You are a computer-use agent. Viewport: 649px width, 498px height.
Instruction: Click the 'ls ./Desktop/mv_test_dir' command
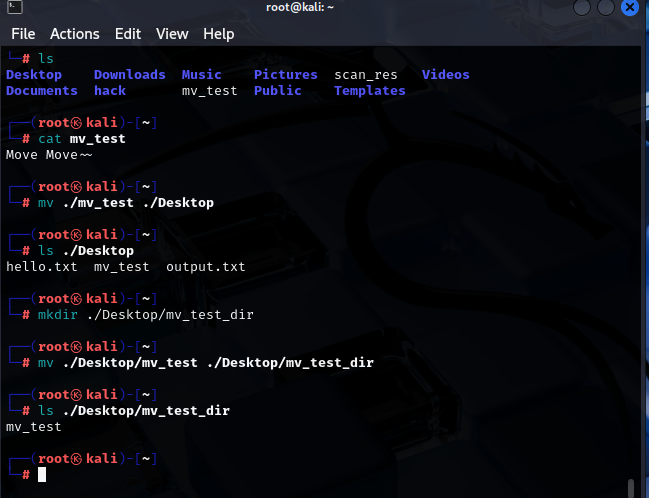pos(134,411)
